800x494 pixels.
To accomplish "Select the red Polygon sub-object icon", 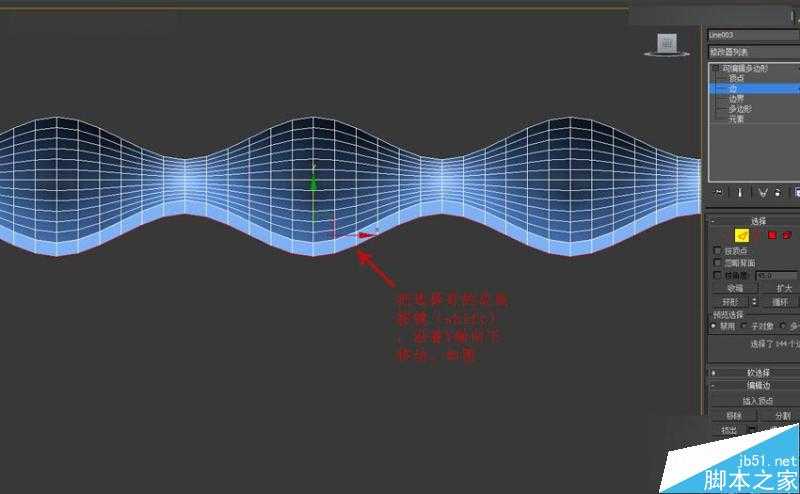I will (x=772, y=235).
